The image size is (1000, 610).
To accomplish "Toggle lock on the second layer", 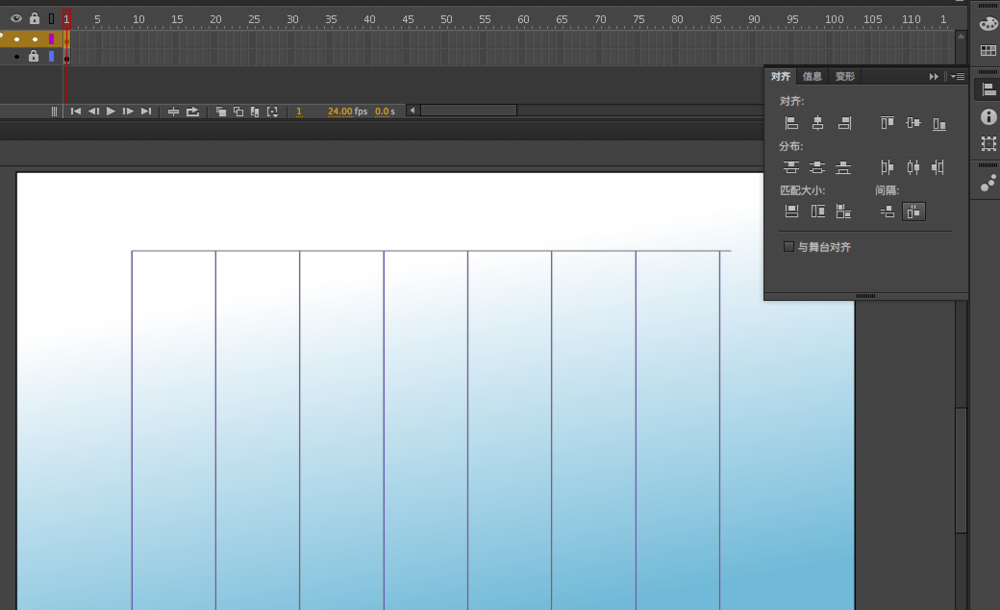I will click(x=34, y=56).
